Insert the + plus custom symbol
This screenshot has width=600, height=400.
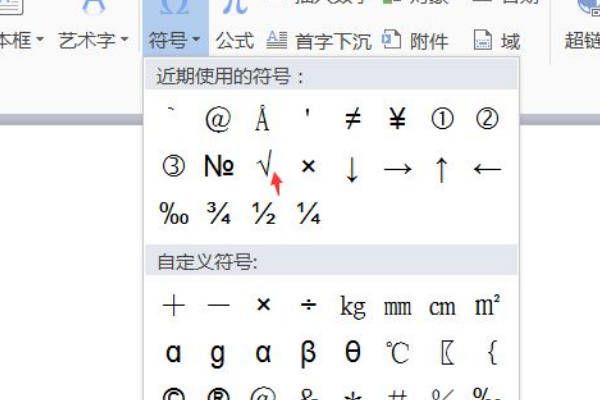(x=174, y=306)
